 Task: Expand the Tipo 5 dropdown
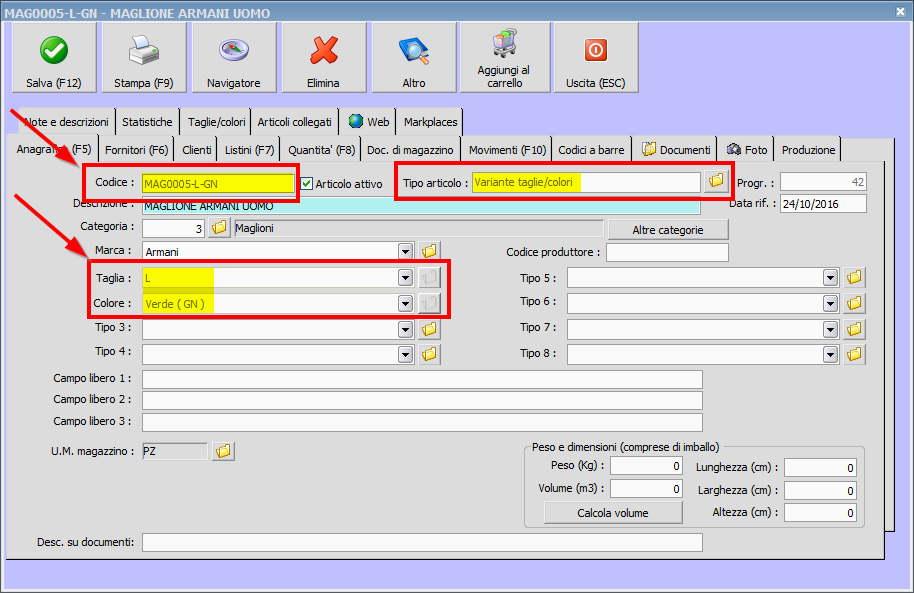830,277
